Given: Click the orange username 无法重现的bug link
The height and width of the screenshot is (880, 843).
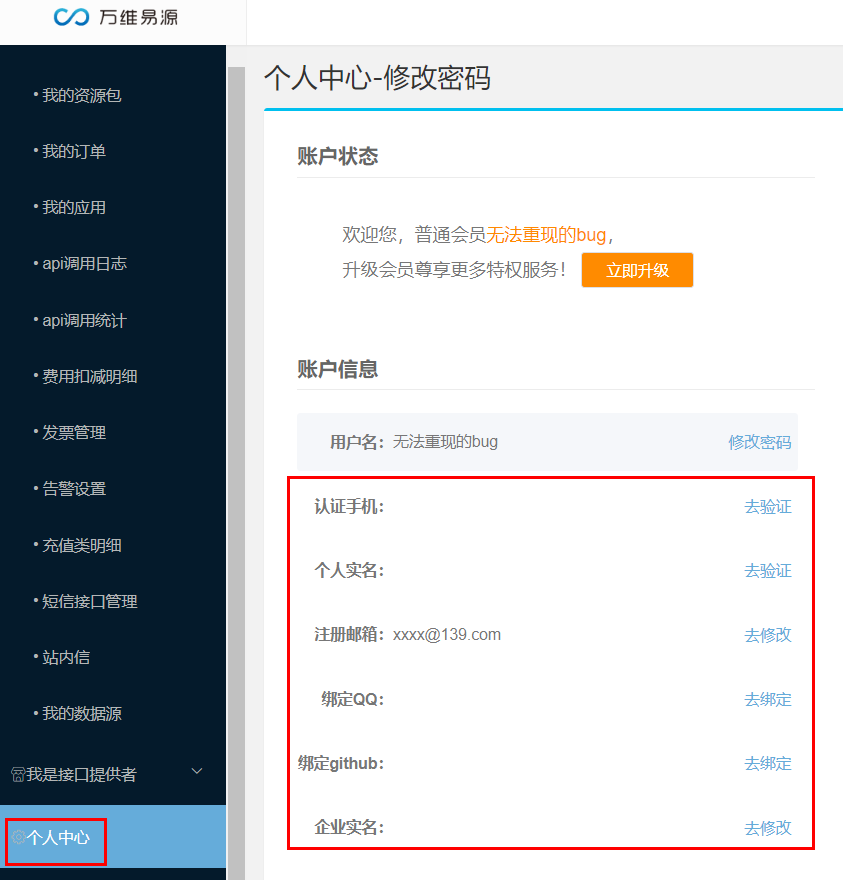Looking at the screenshot, I should 546,235.
